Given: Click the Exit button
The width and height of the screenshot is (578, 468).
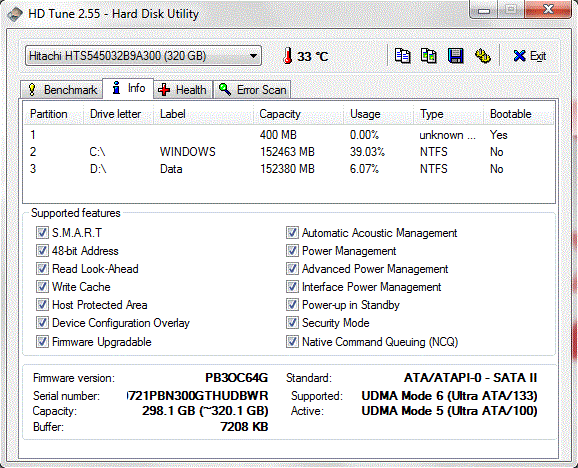Looking at the screenshot, I should [530, 56].
